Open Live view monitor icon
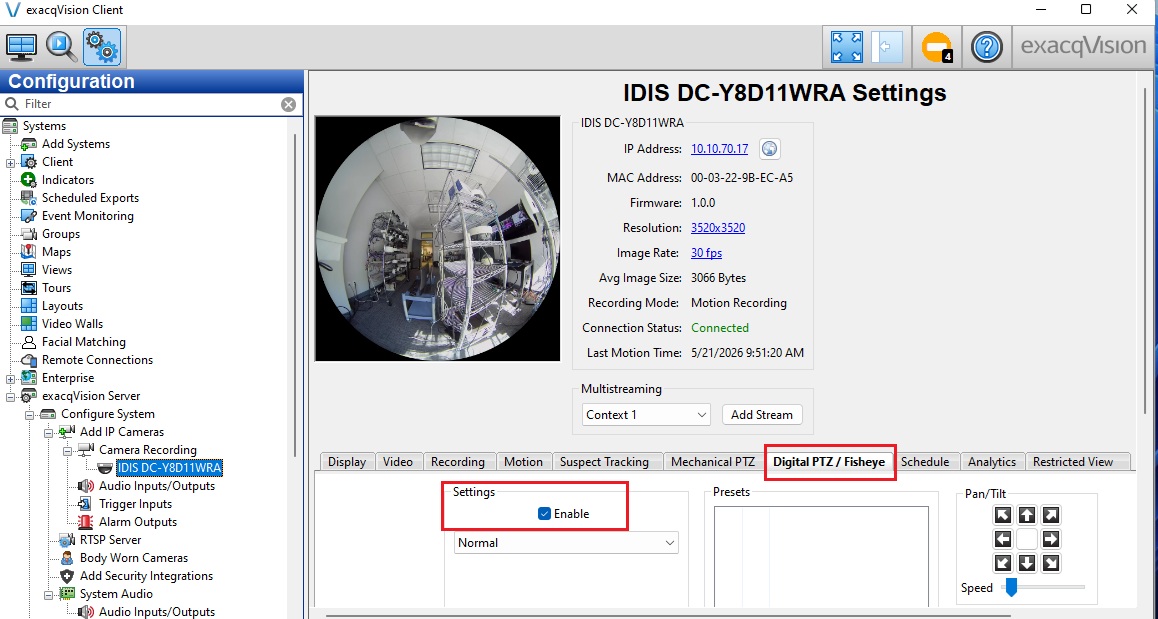The width and height of the screenshot is (1158, 619). click(x=21, y=47)
